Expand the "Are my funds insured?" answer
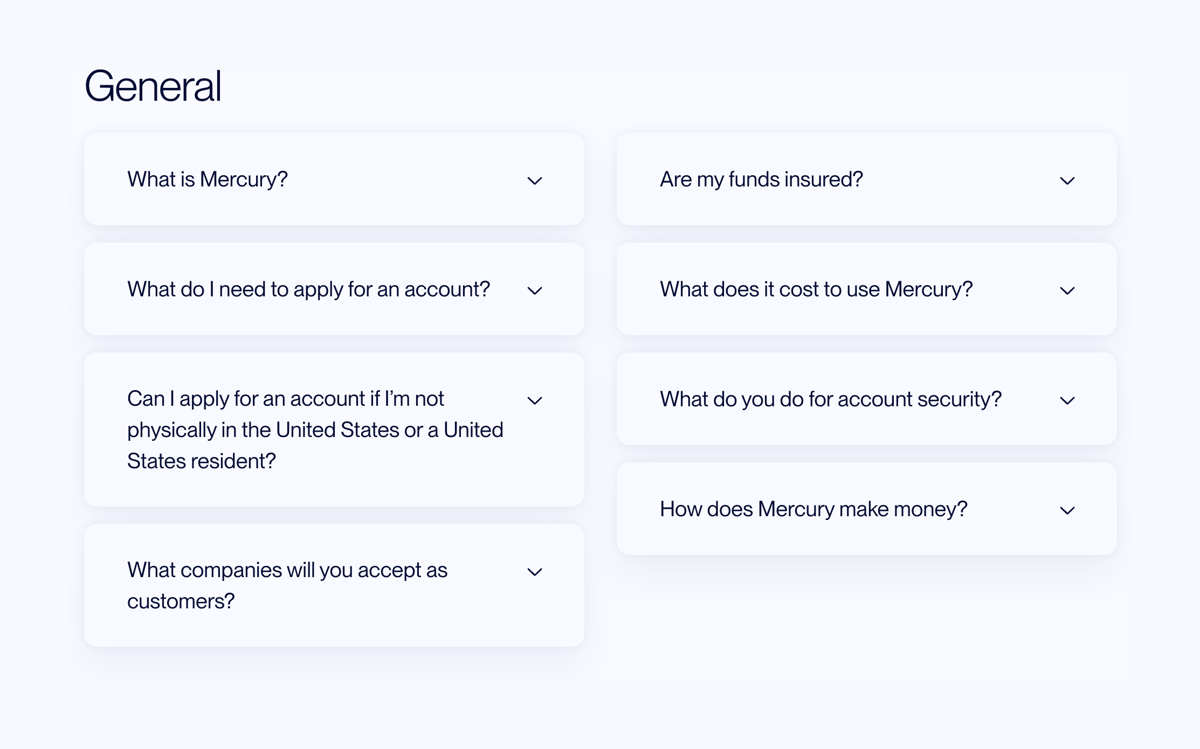The image size is (1200, 749). coord(1067,180)
